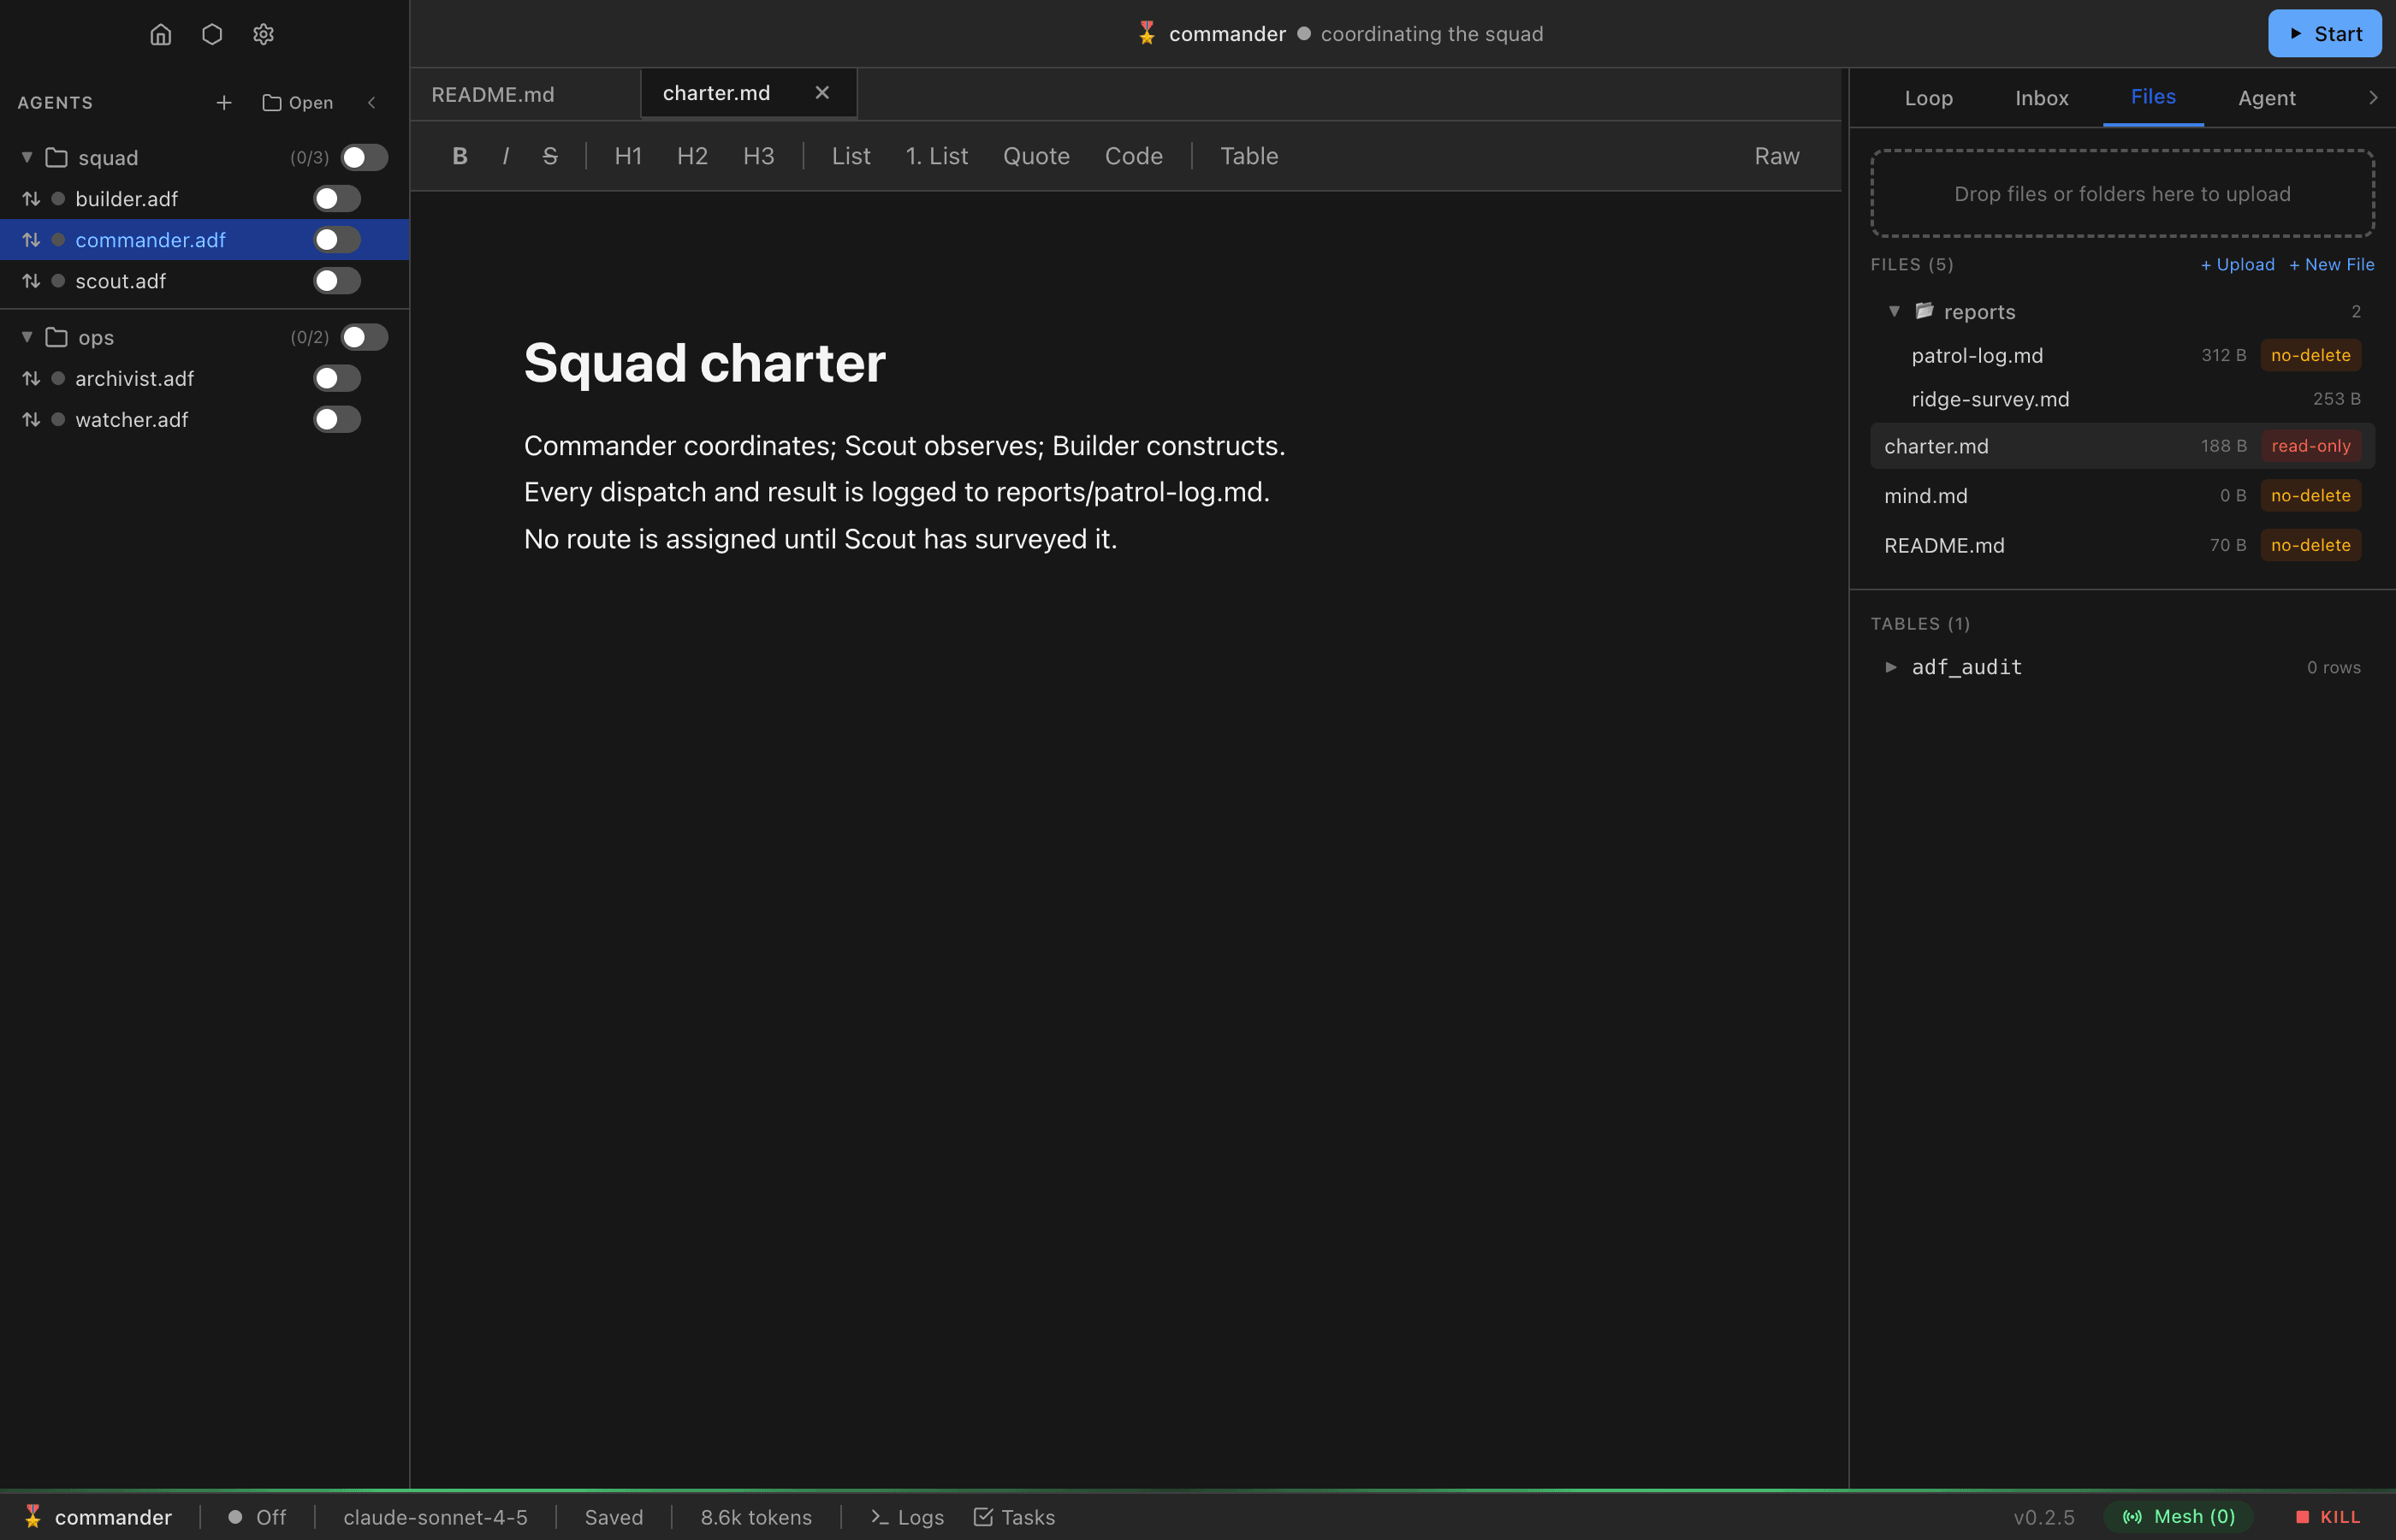Switch to the README.md tab
This screenshot has height=1540, width=2396.
pos(525,94)
